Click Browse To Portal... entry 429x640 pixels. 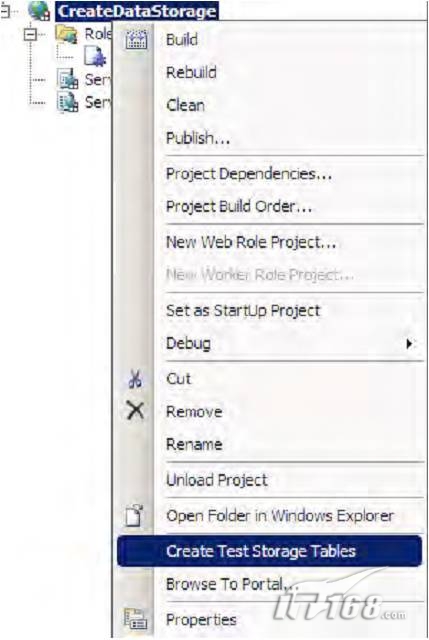[x=231, y=584]
